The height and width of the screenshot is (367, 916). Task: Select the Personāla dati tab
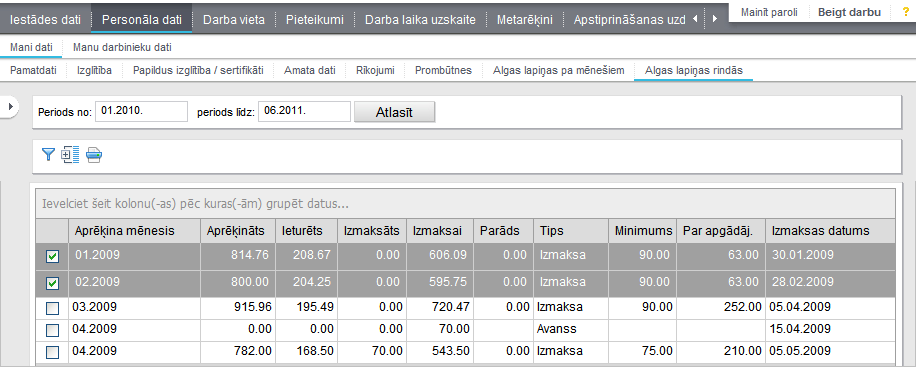click(x=141, y=19)
